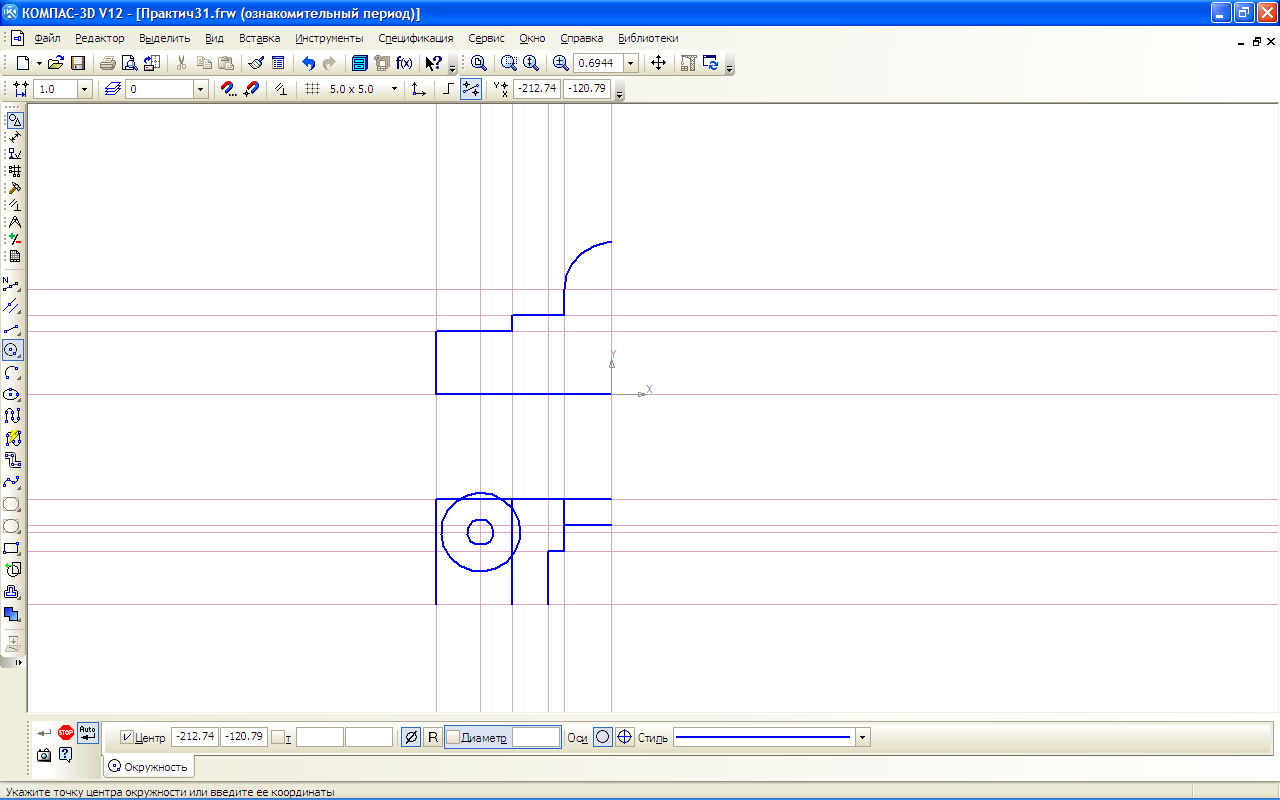The height and width of the screenshot is (800, 1280).
Task: Open the variables f(x) panel
Action: click(x=404, y=63)
